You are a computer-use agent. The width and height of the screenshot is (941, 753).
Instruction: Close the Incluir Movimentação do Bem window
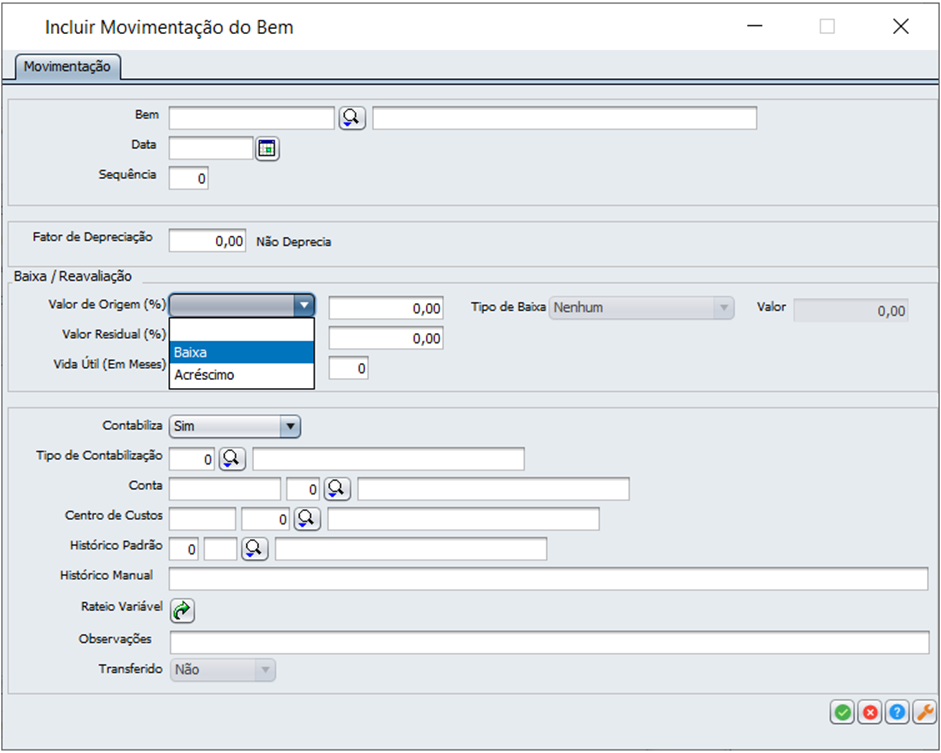pos(900,26)
